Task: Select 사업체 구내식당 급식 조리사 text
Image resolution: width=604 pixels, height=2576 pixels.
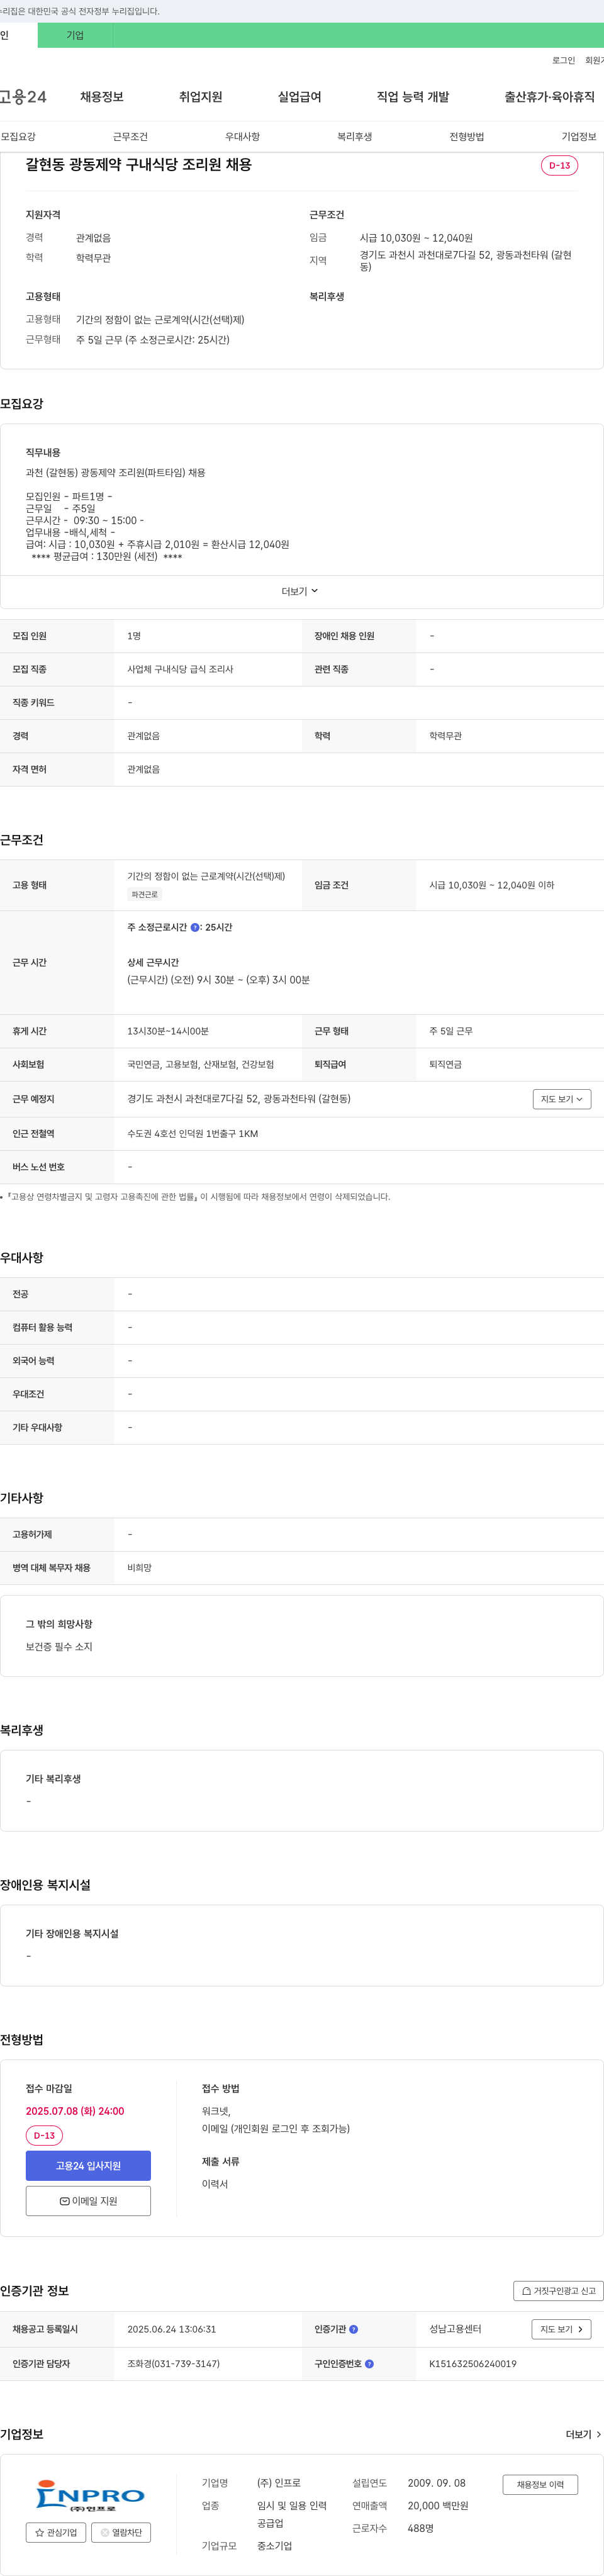Action: [180, 669]
